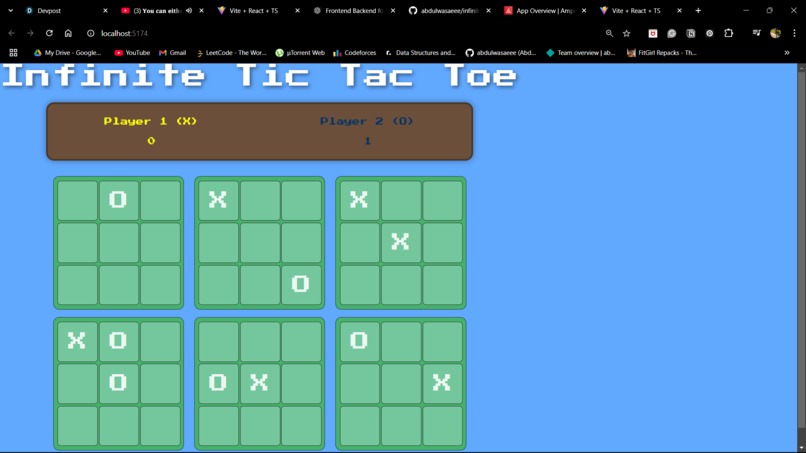The image size is (806, 453).
Task: Reload the localhost page
Action: (49, 33)
